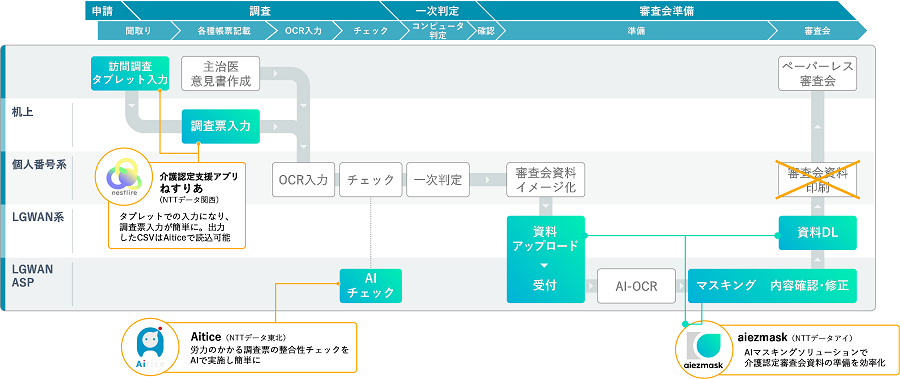The width and height of the screenshot is (900, 379).
Task: Click the OCR入力 process box
Action: 304,180
